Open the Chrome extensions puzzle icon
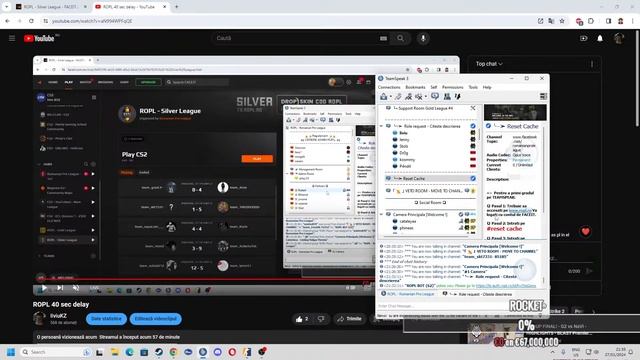 (x=591, y=21)
